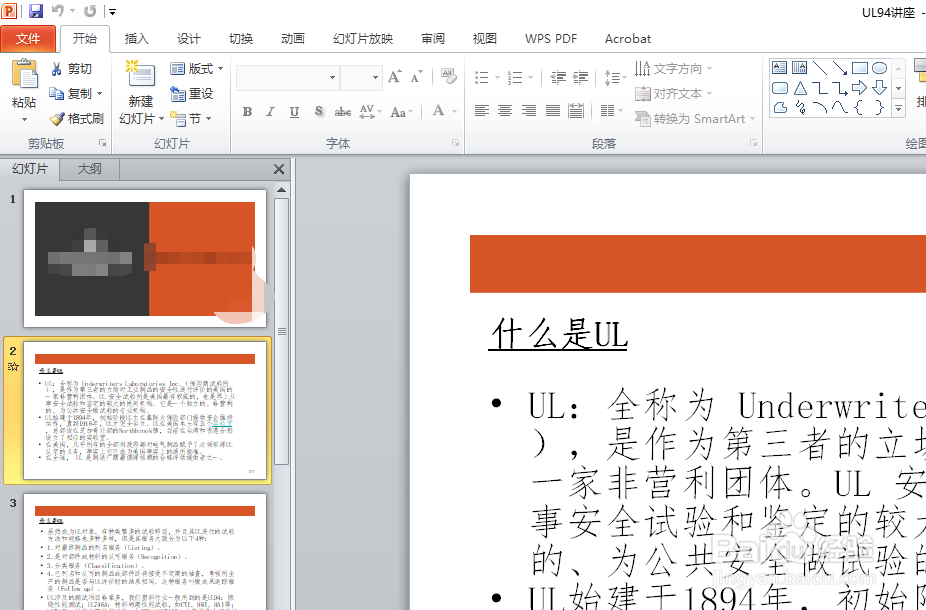This screenshot has width=926, height=610.
Task: Select the scribble drawing shape
Action: click(800, 107)
